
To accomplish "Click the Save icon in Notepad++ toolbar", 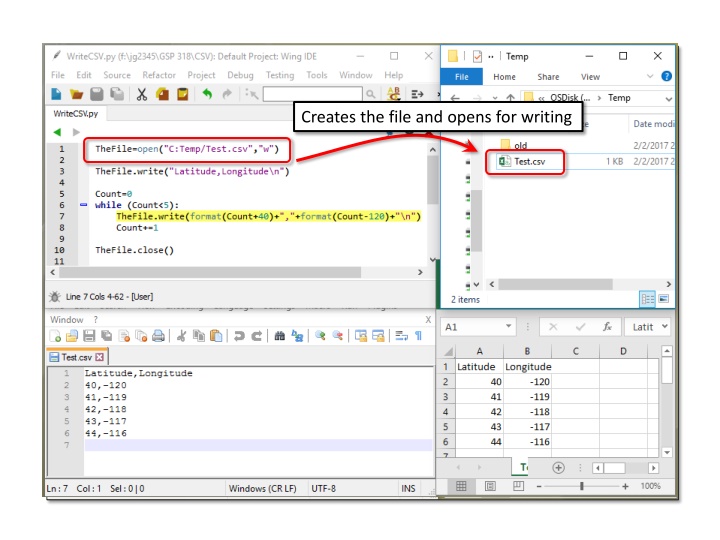I will pos(89,337).
